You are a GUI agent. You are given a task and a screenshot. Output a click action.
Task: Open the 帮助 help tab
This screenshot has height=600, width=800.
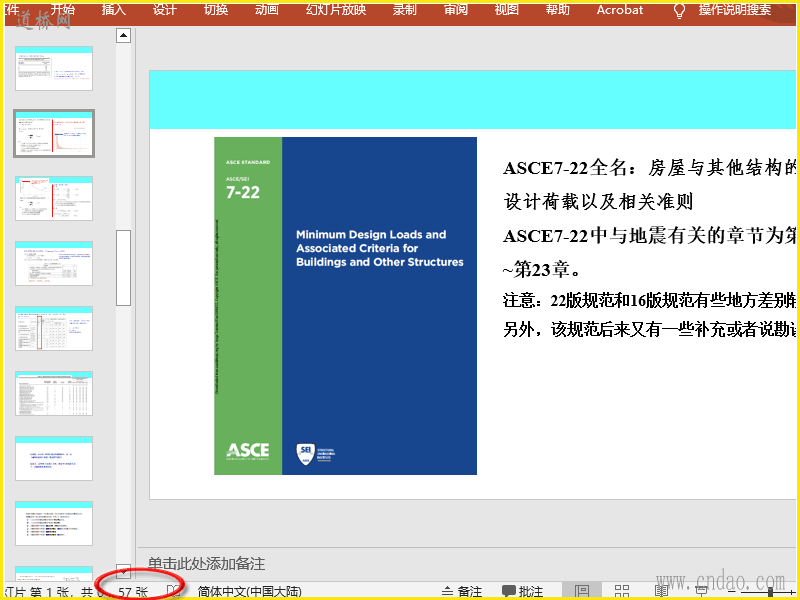(557, 9)
